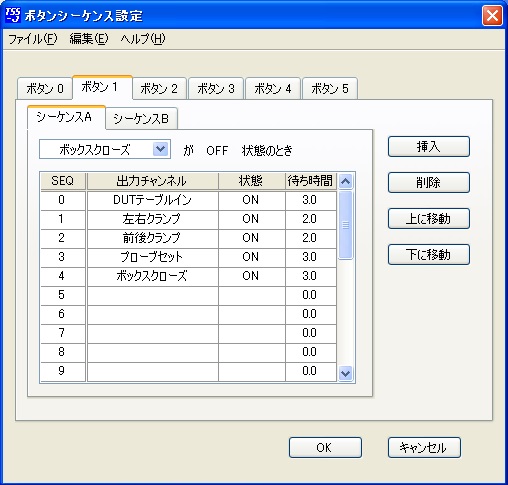Switch to the ボタン 3 tab
Viewport: 508px width, 485px height.
click(216, 88)
